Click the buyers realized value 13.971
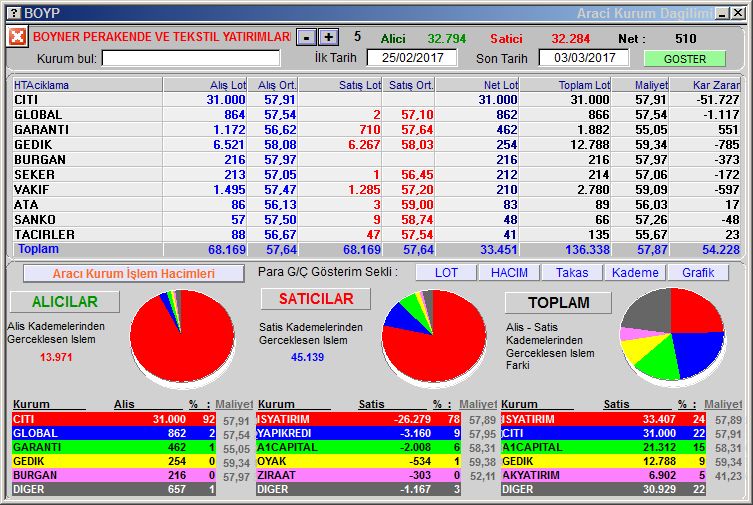This screenshot has height=505, width=753. (x=56, y=357)
